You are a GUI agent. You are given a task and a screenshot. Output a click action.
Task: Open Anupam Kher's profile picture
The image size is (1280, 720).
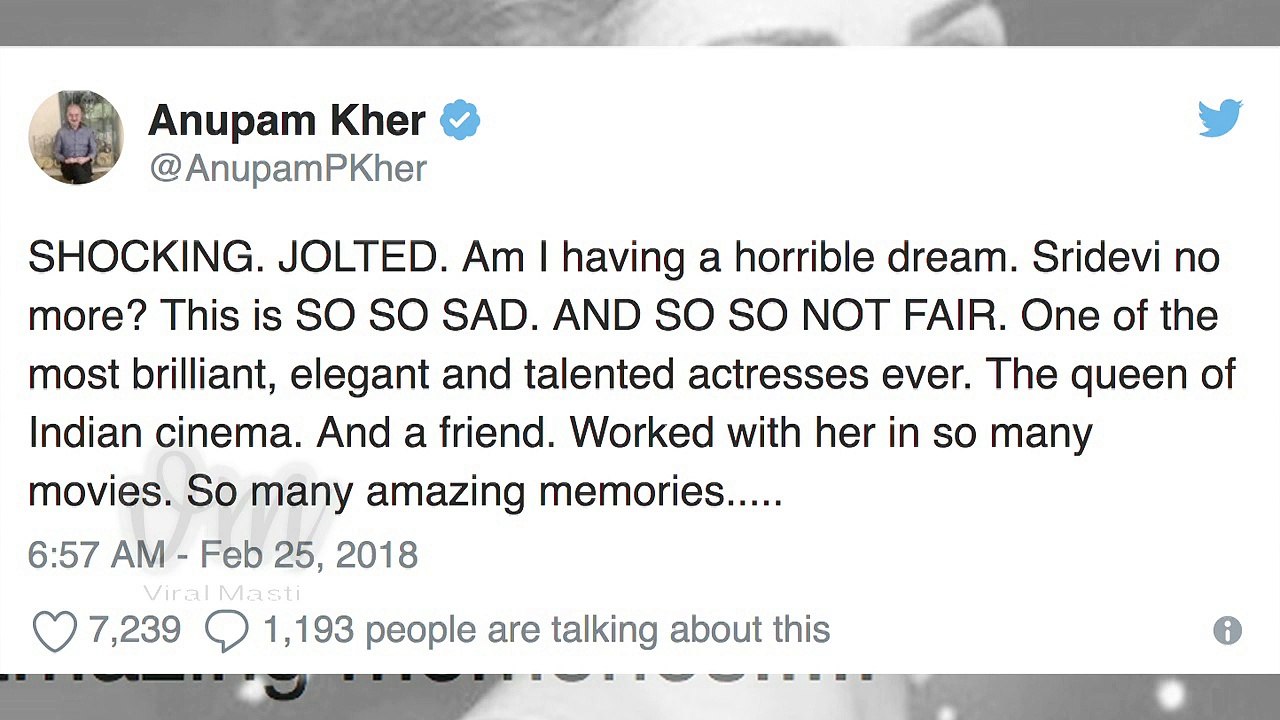(76, 137)
